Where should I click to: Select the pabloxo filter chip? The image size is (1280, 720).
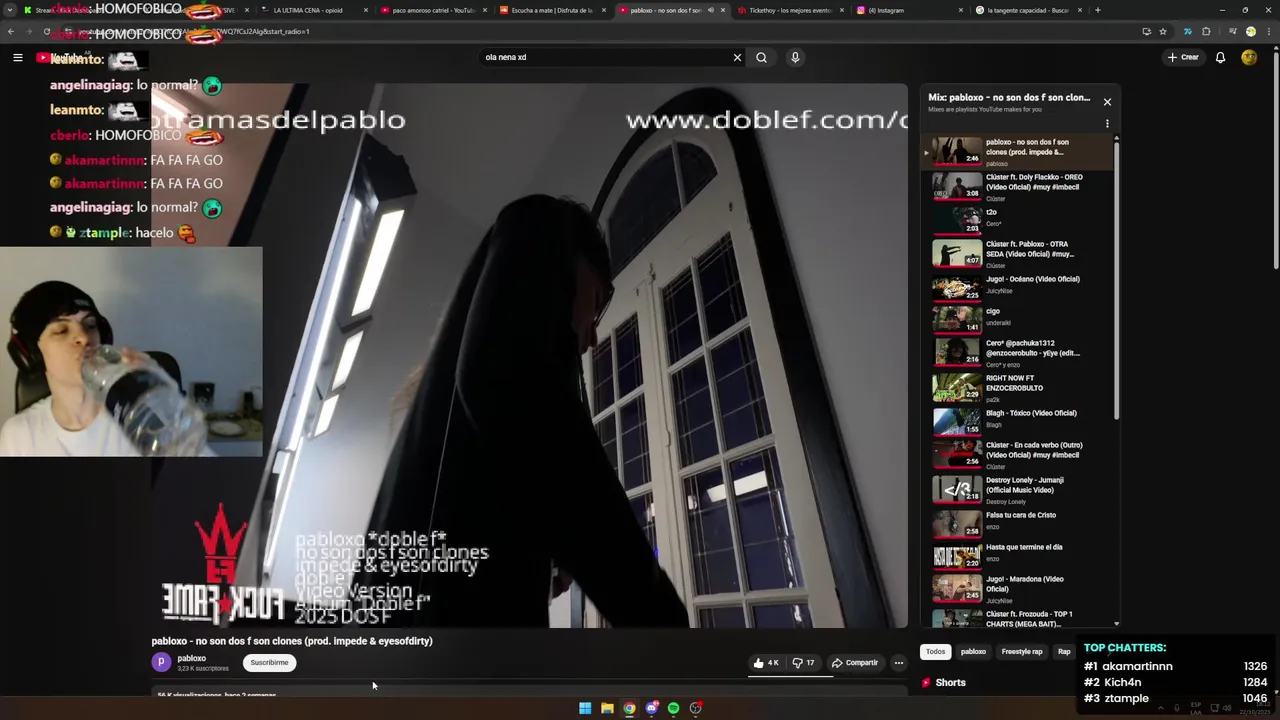(973, 651)
